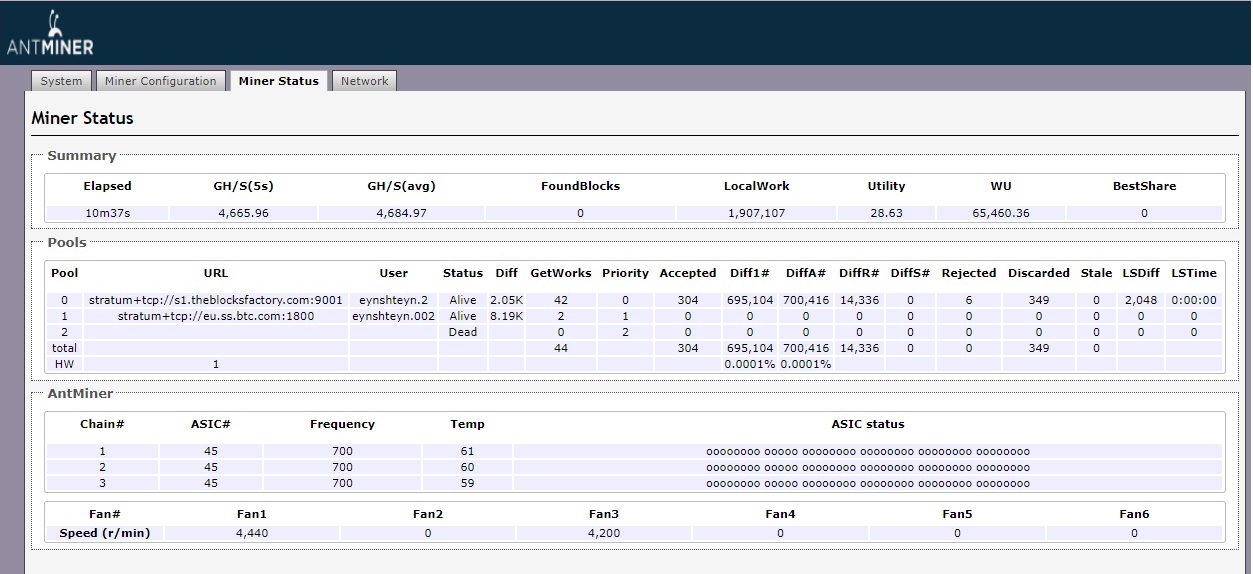Click the ASIC status of chain 2

[x=867, y=468]
